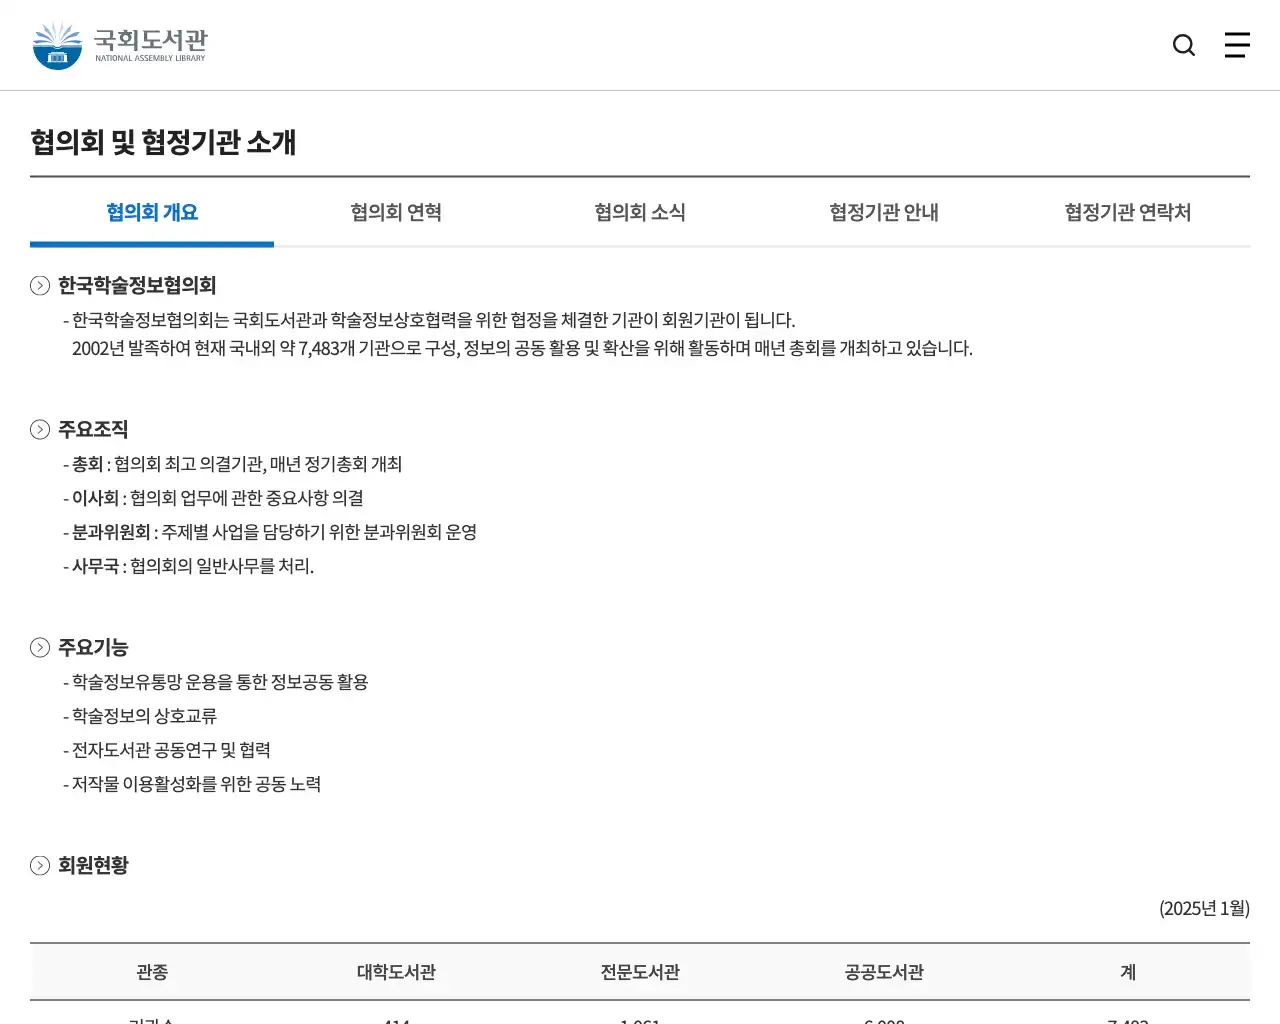
Task: Click the 국회도서관 logo text link
Action: tap(150, 44)
